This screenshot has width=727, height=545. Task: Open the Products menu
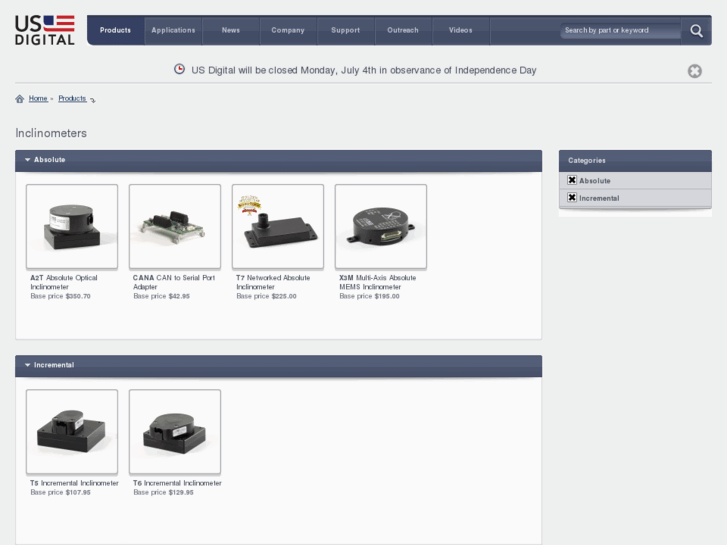115,30
